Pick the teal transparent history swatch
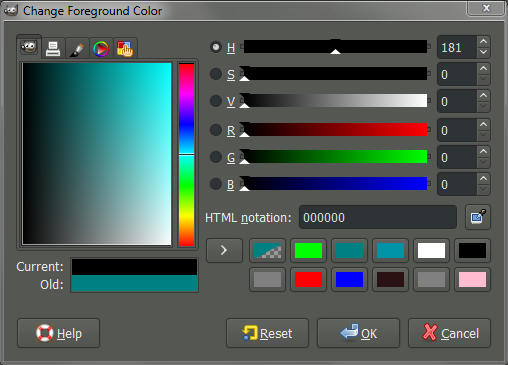The height and width of the screenshot is (365, 508). (x=267, y=251)
